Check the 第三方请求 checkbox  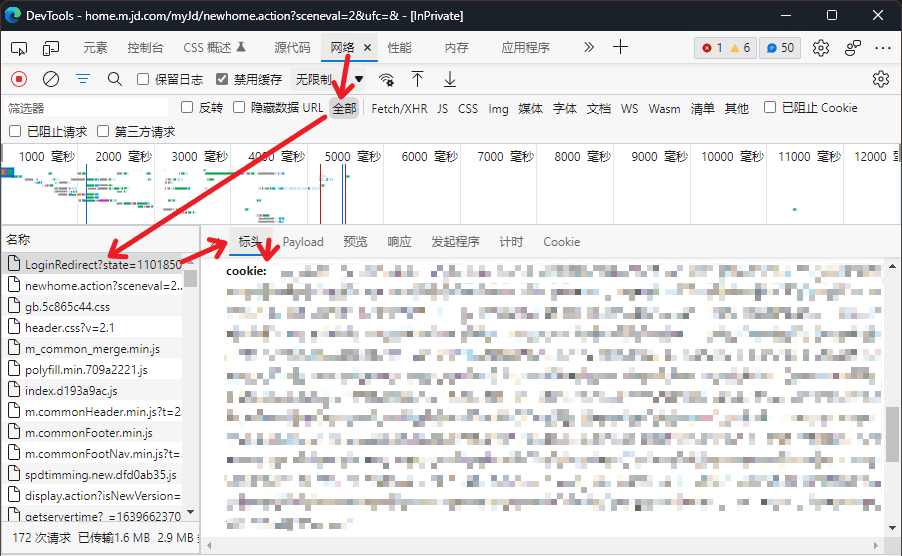point(103,131)
